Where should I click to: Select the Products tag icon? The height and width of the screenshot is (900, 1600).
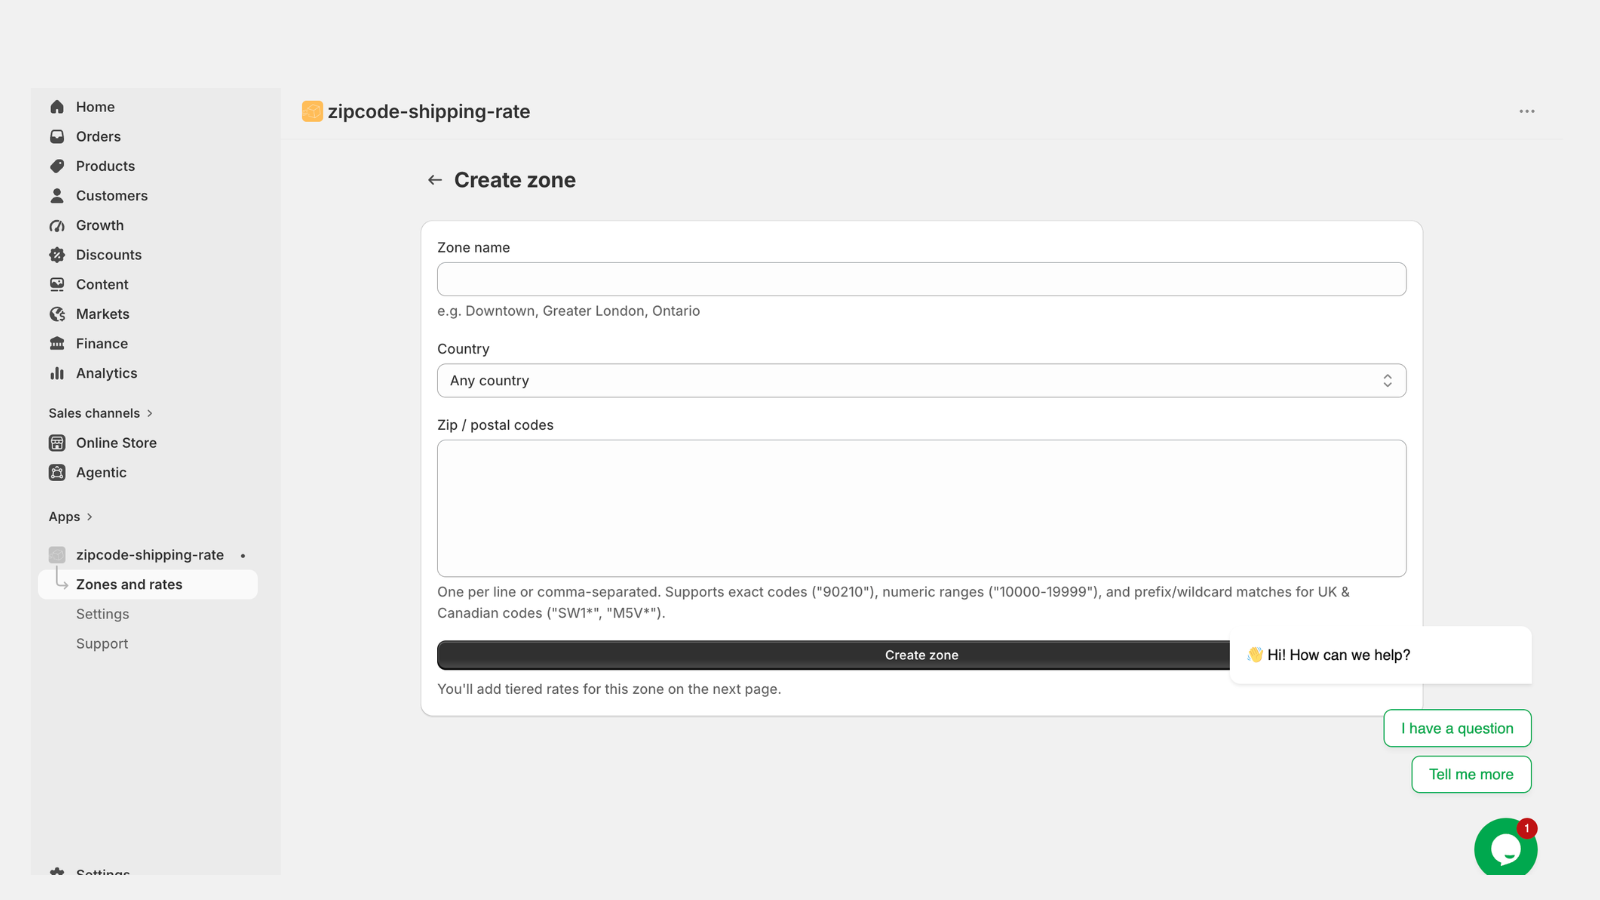click(x=57, y=166)
